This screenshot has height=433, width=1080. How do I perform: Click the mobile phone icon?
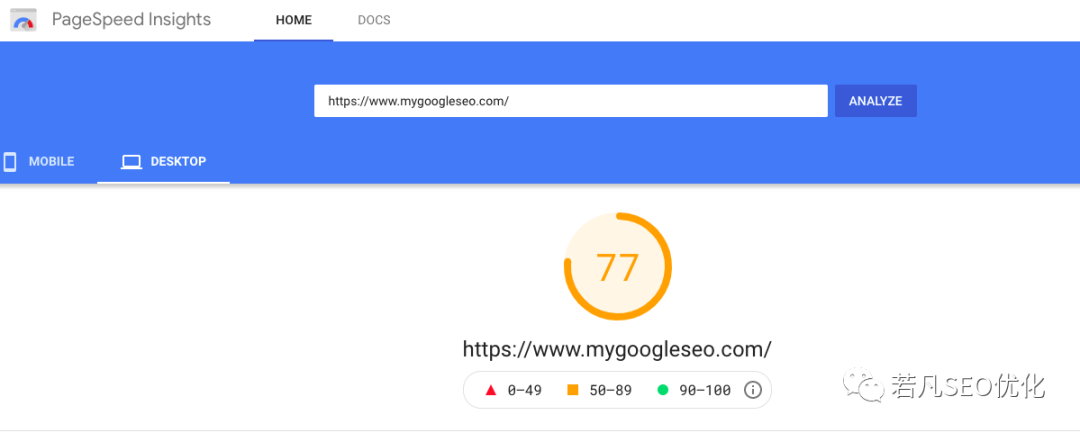point(10,162)
